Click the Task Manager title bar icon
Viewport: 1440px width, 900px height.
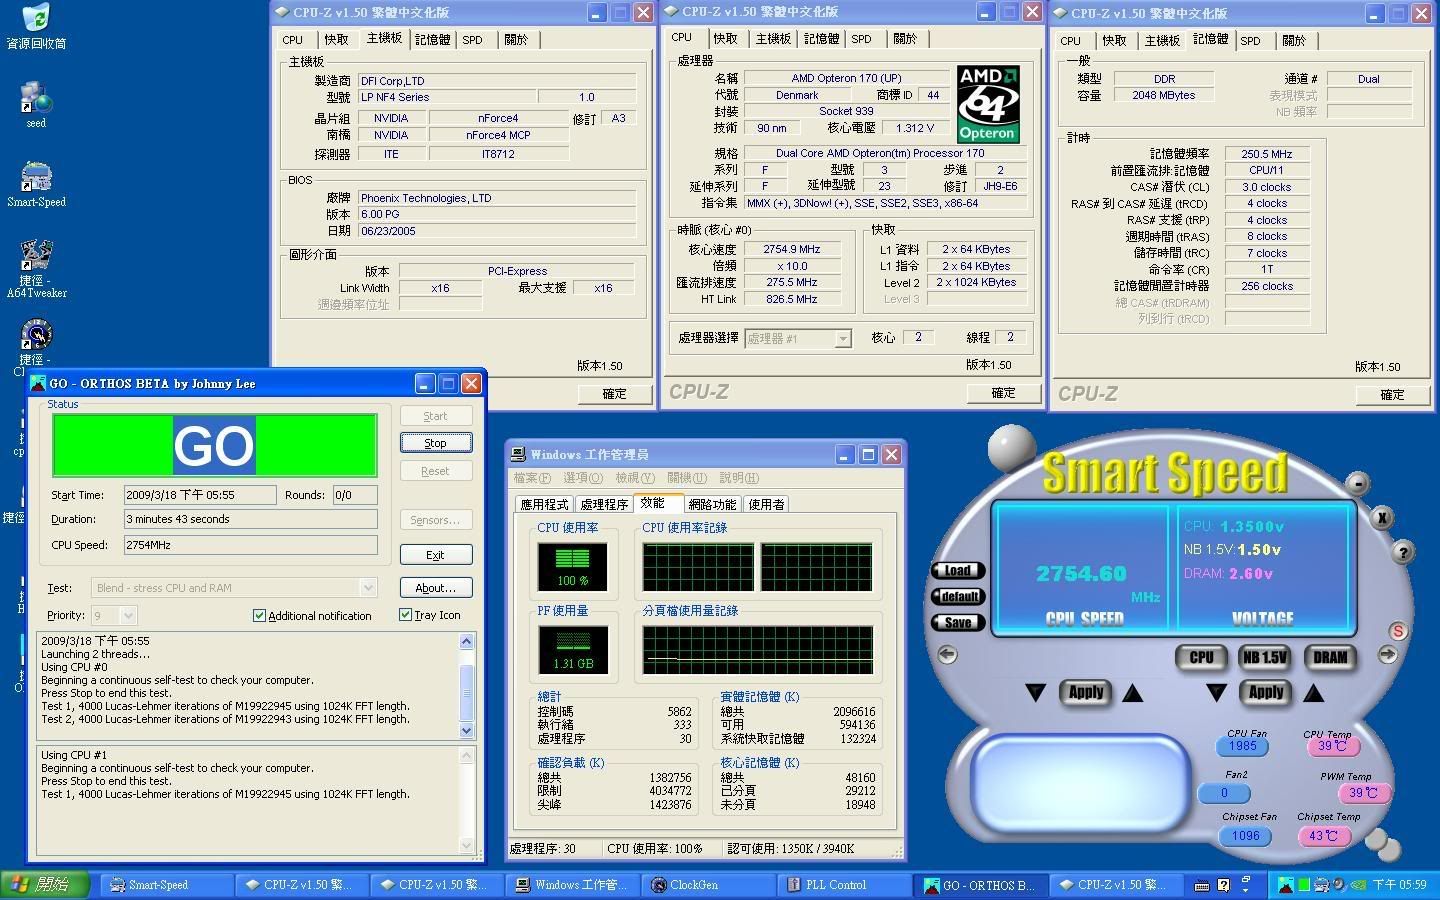[519, 454]
